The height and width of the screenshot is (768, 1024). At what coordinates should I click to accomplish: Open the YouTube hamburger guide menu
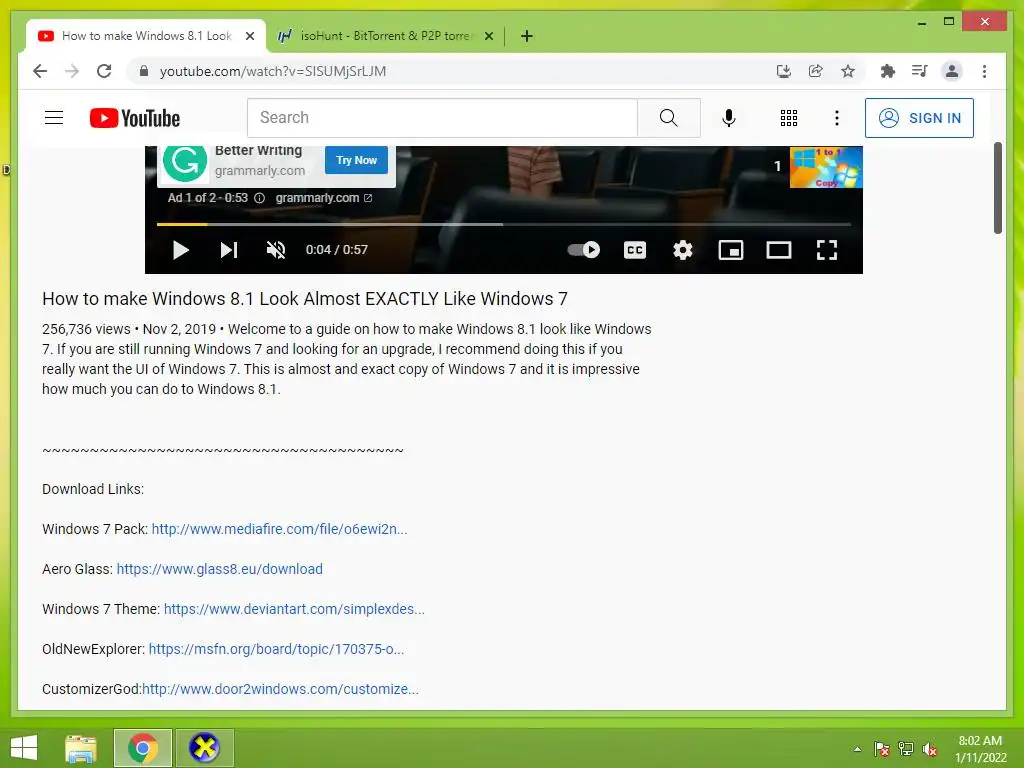click(x=54, y=118)
